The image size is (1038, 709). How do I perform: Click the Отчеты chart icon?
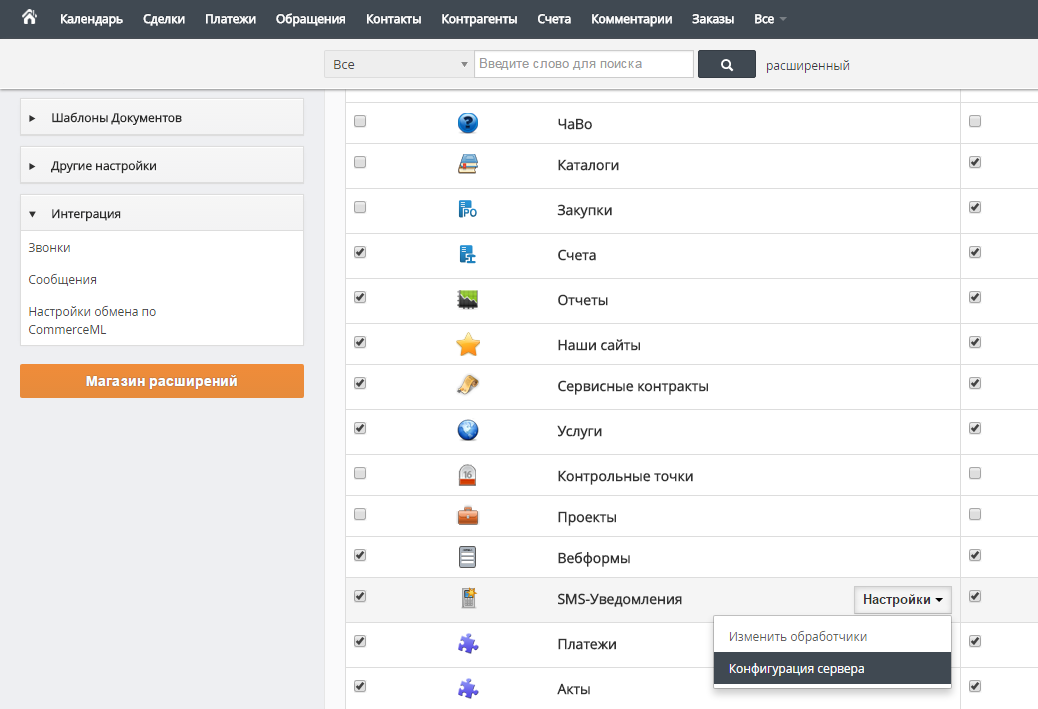point(467,300)
